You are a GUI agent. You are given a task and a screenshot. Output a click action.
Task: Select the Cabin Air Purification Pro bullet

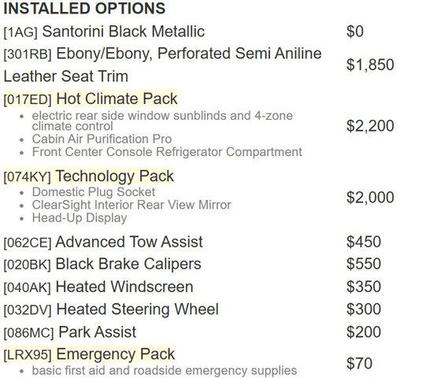[x=102, y=139]
